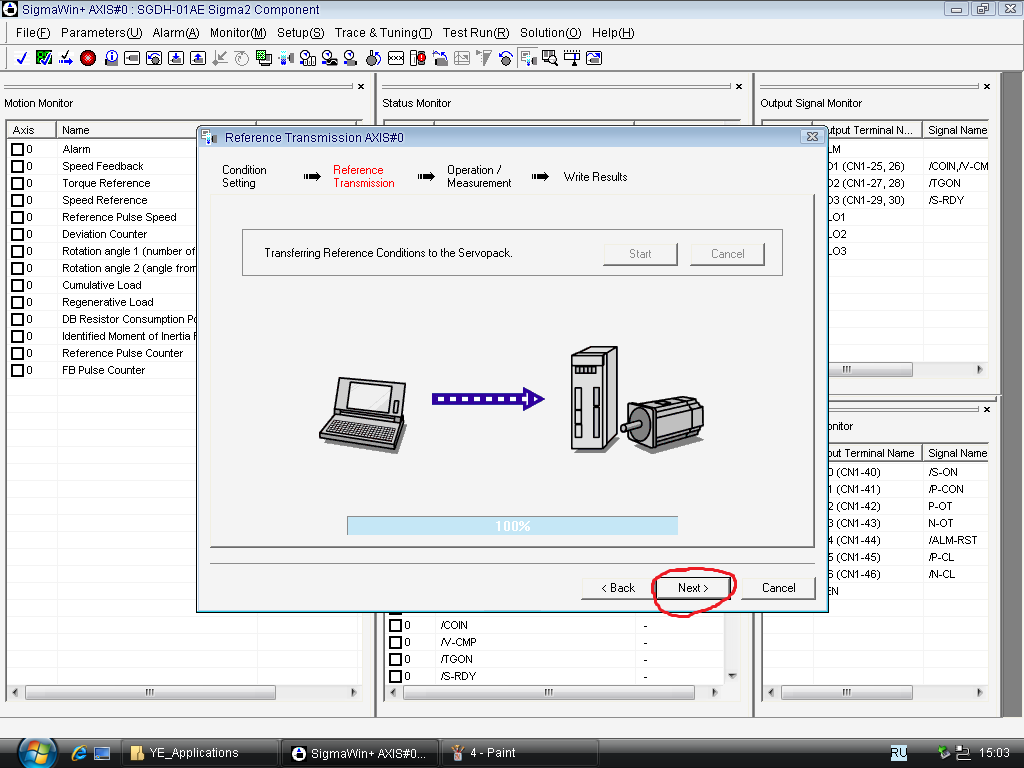Viewport: 1024px width, 768px height.
Task: Switch to the 4 - Paint taskbar window
Action: pyautogui.click(x=519, y=753)
